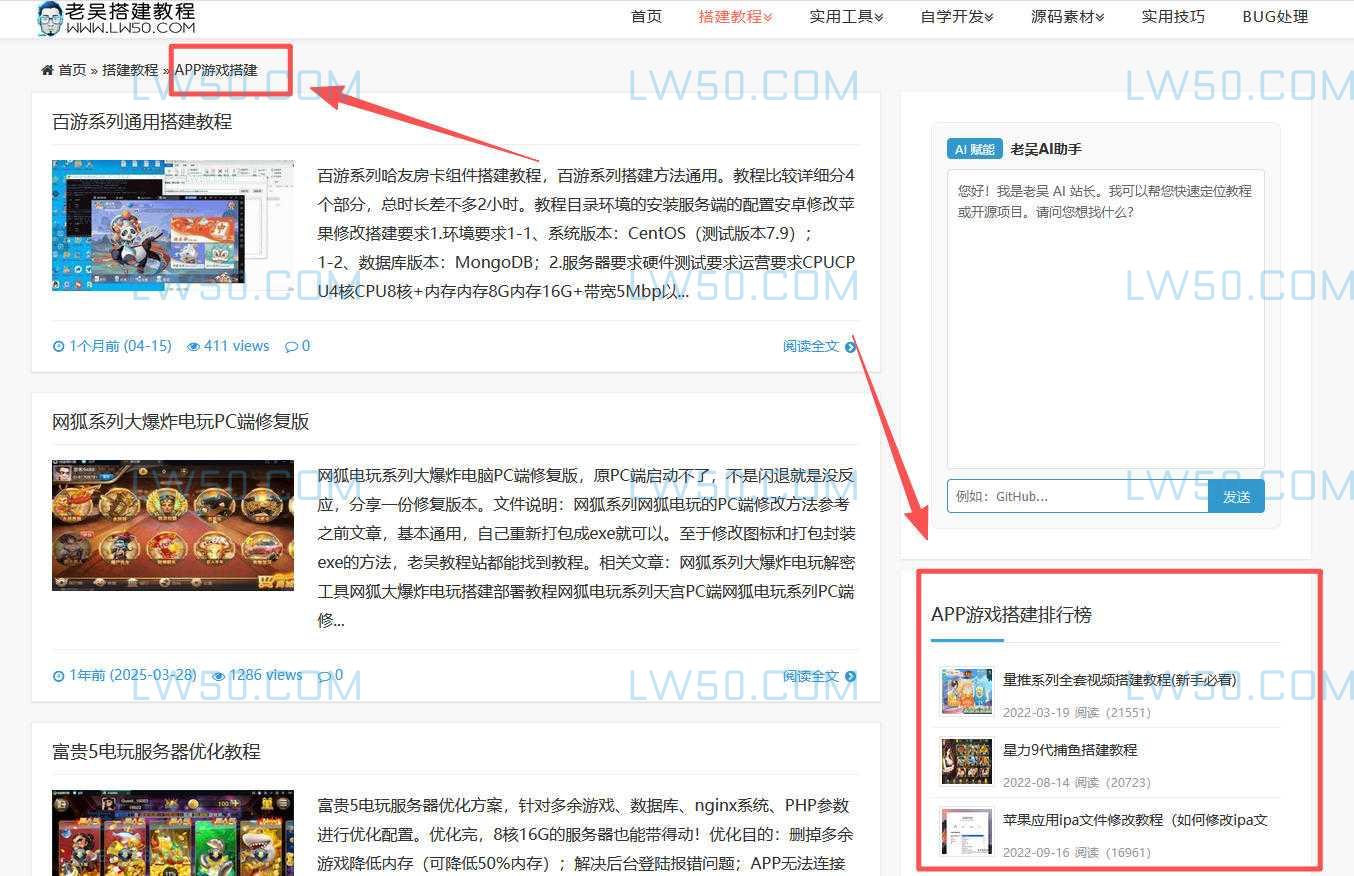The height and width of the screenshot is (876, 1354).
Task: Click the eye icon beside 1286 views
Action: pos(219,676)
